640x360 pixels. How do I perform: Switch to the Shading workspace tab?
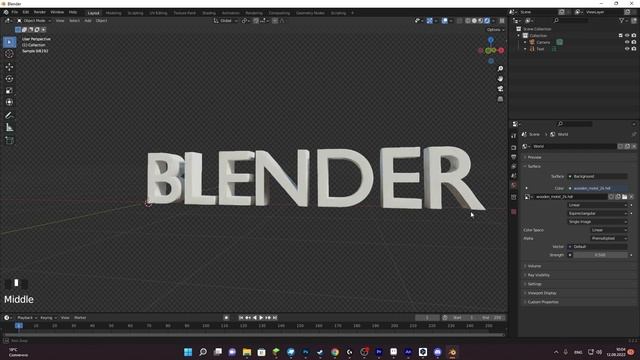click(209, 13)
